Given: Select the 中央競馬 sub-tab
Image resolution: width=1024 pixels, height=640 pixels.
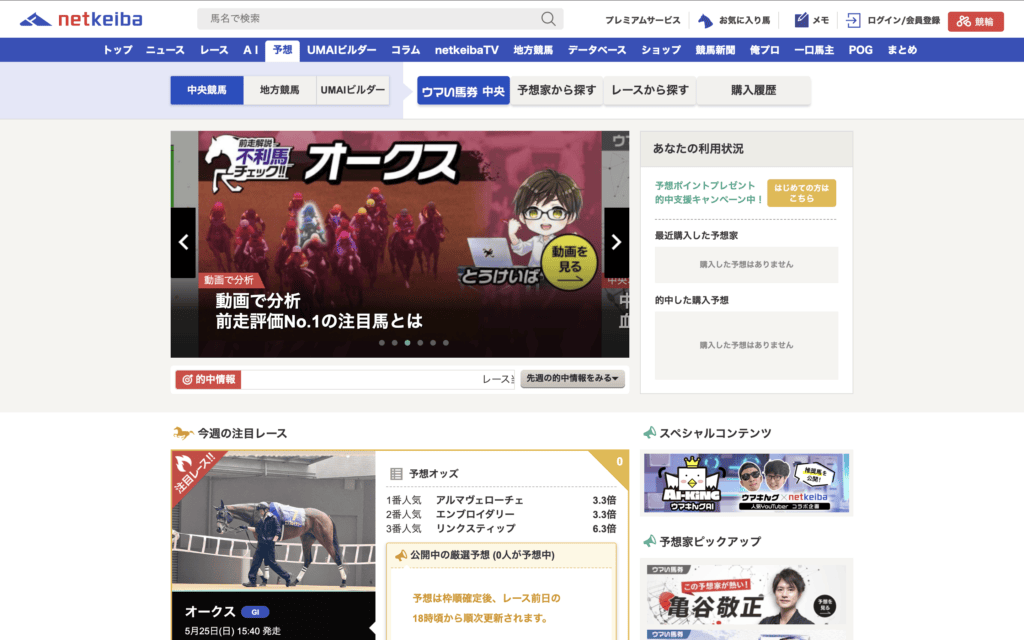Looking at the screenshot, I should pos(207,90).
